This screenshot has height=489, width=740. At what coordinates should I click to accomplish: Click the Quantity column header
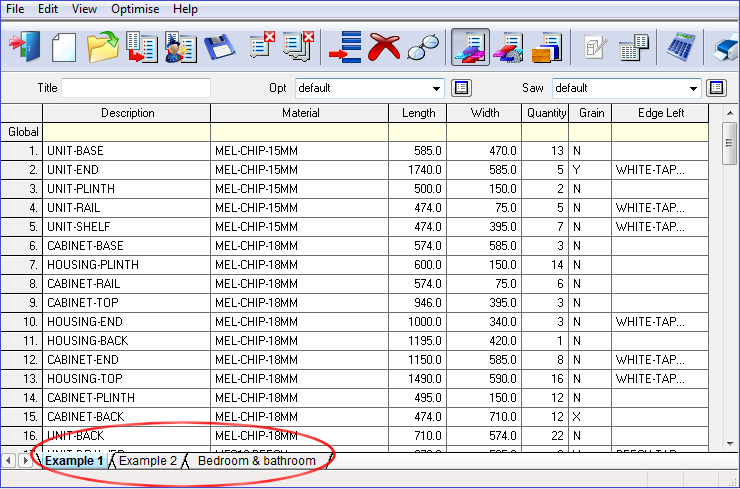(546, 113)
